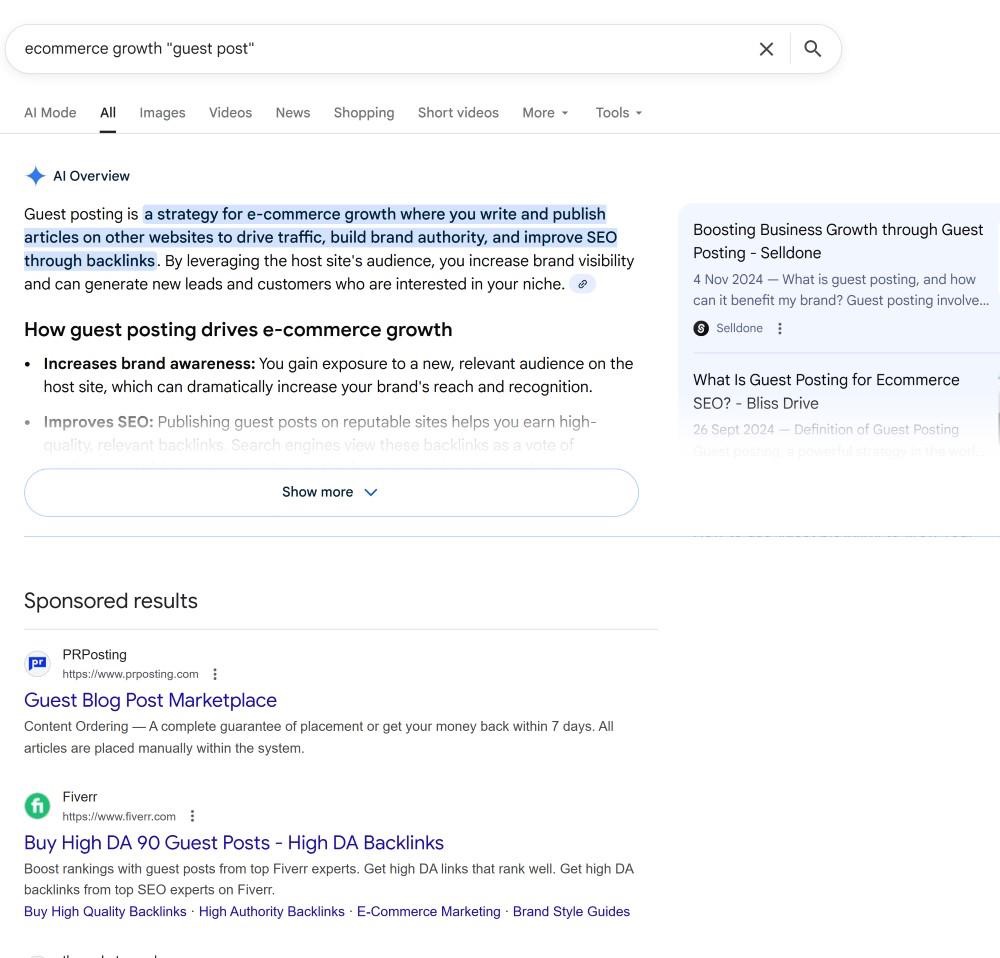This screenshot has width=1000, height=958.
Task: Clear the search query with X icon
Action: click(x=766, y=49)
